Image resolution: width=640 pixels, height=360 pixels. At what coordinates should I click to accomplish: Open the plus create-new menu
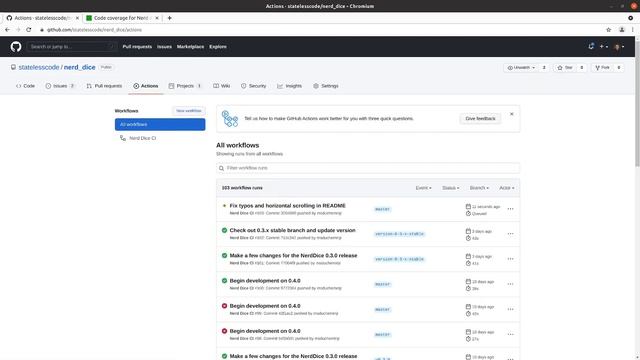[604, 47]
